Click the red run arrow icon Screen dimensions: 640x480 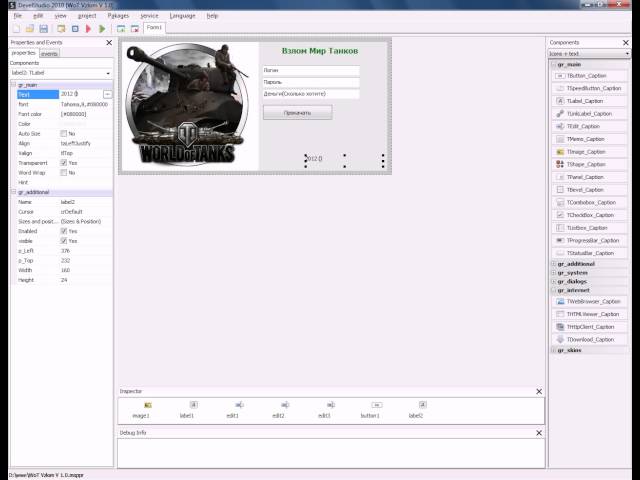click(x=88, y=29)
